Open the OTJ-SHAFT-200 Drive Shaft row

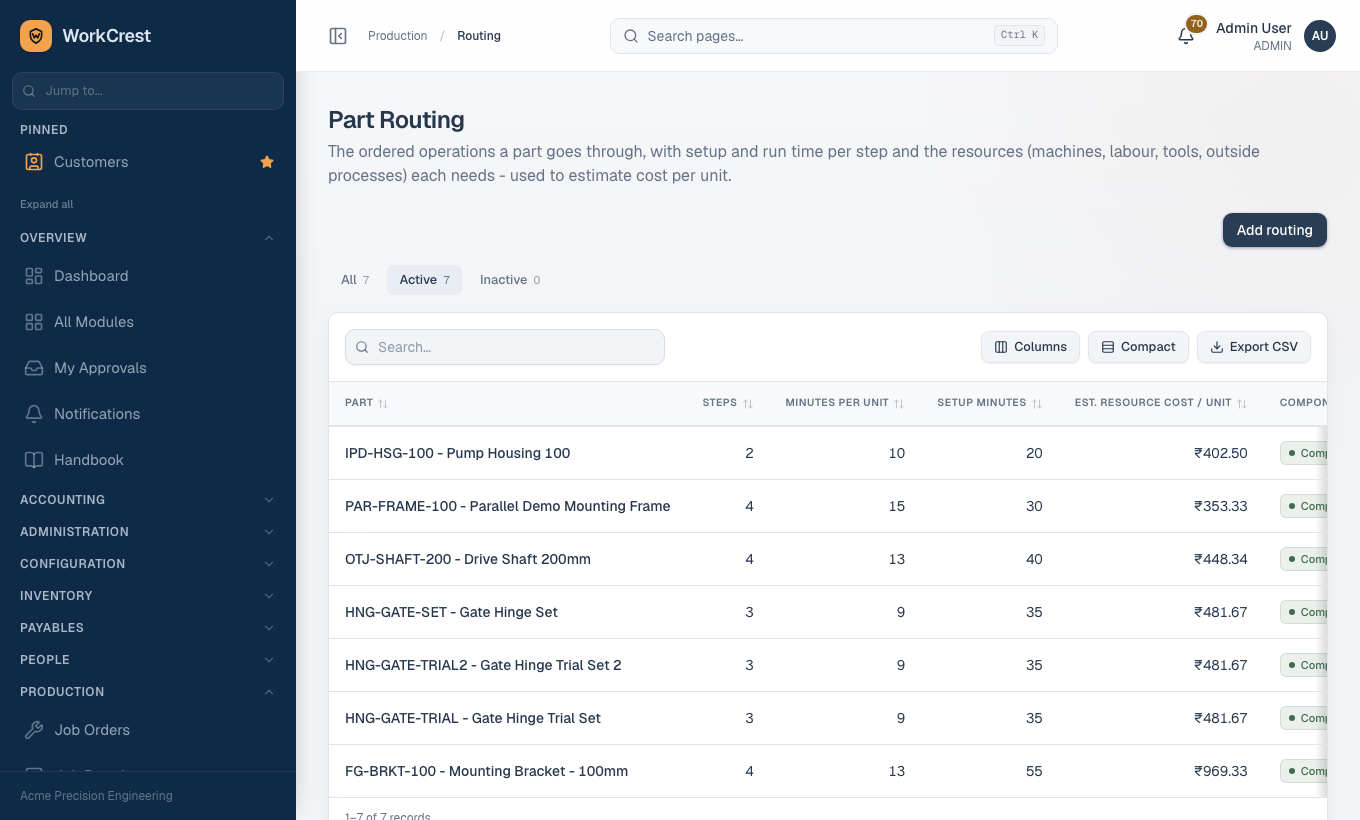(828, 559)
